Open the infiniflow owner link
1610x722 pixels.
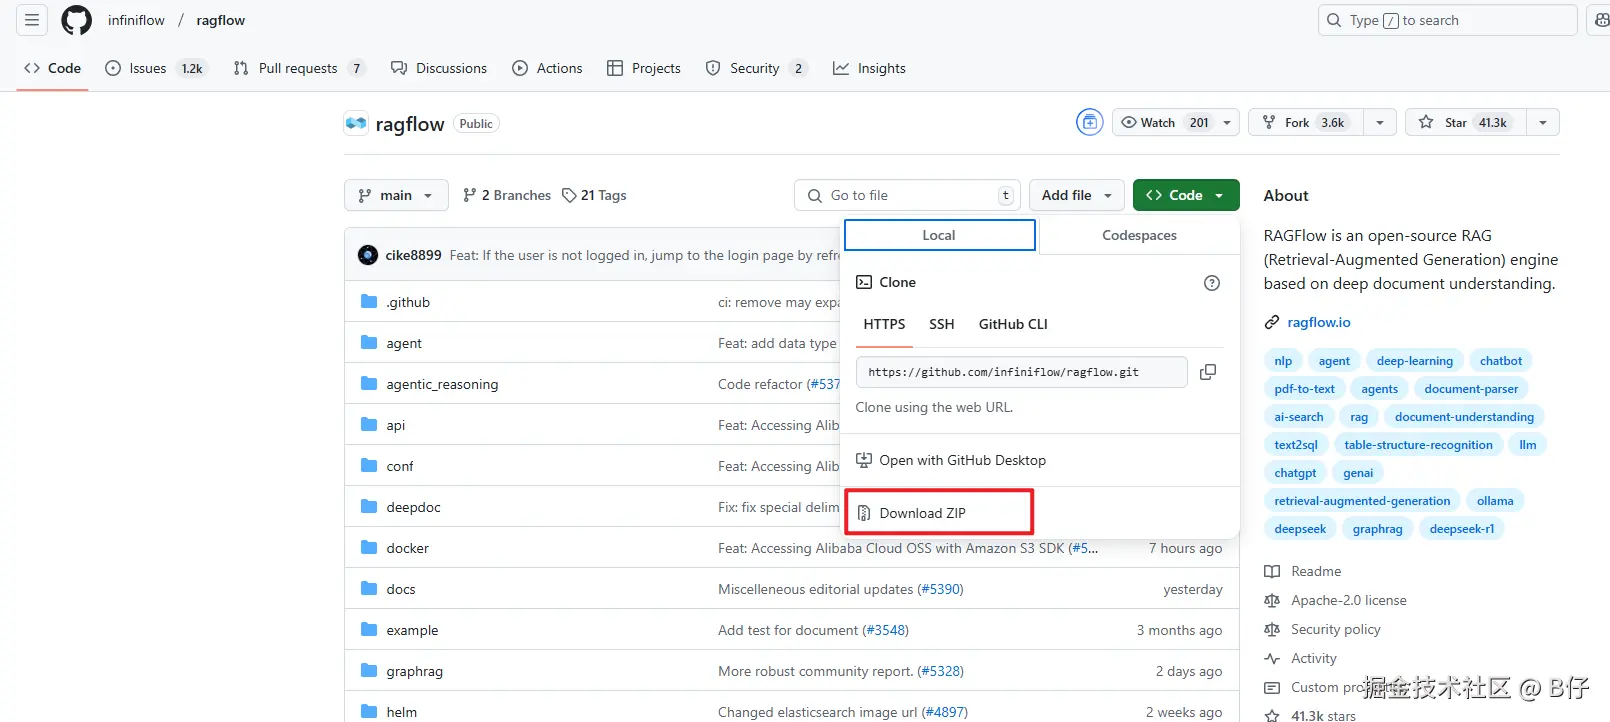coord(136,20)
